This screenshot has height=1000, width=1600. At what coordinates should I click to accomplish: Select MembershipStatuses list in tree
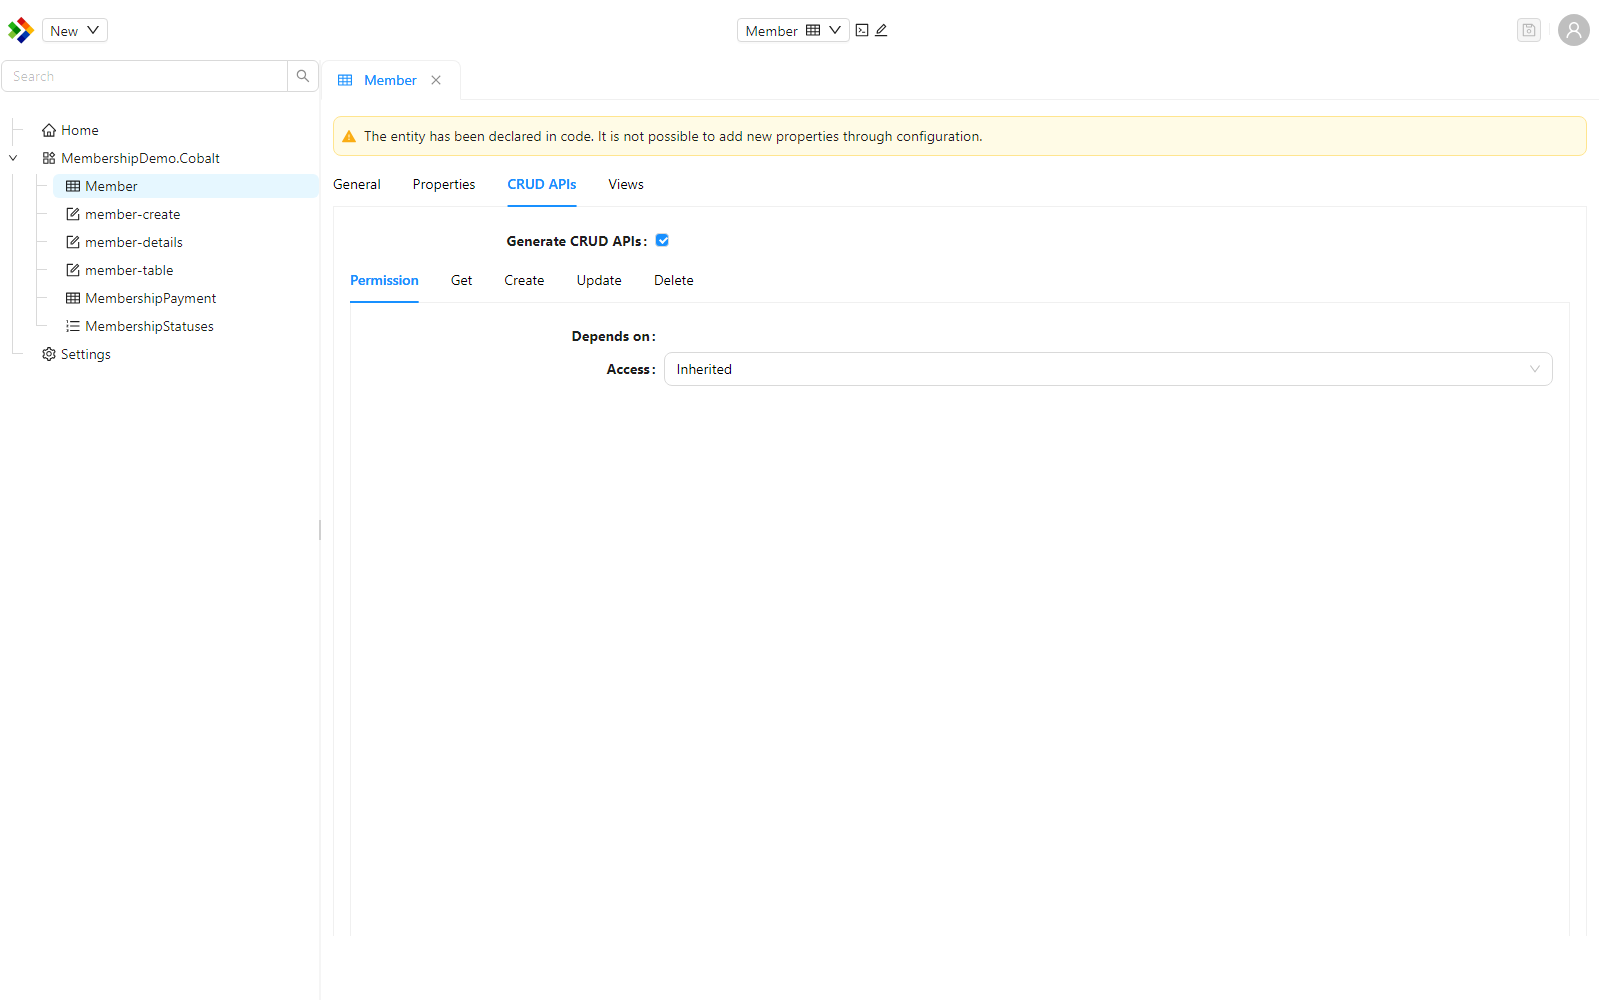tap(149, 326)
